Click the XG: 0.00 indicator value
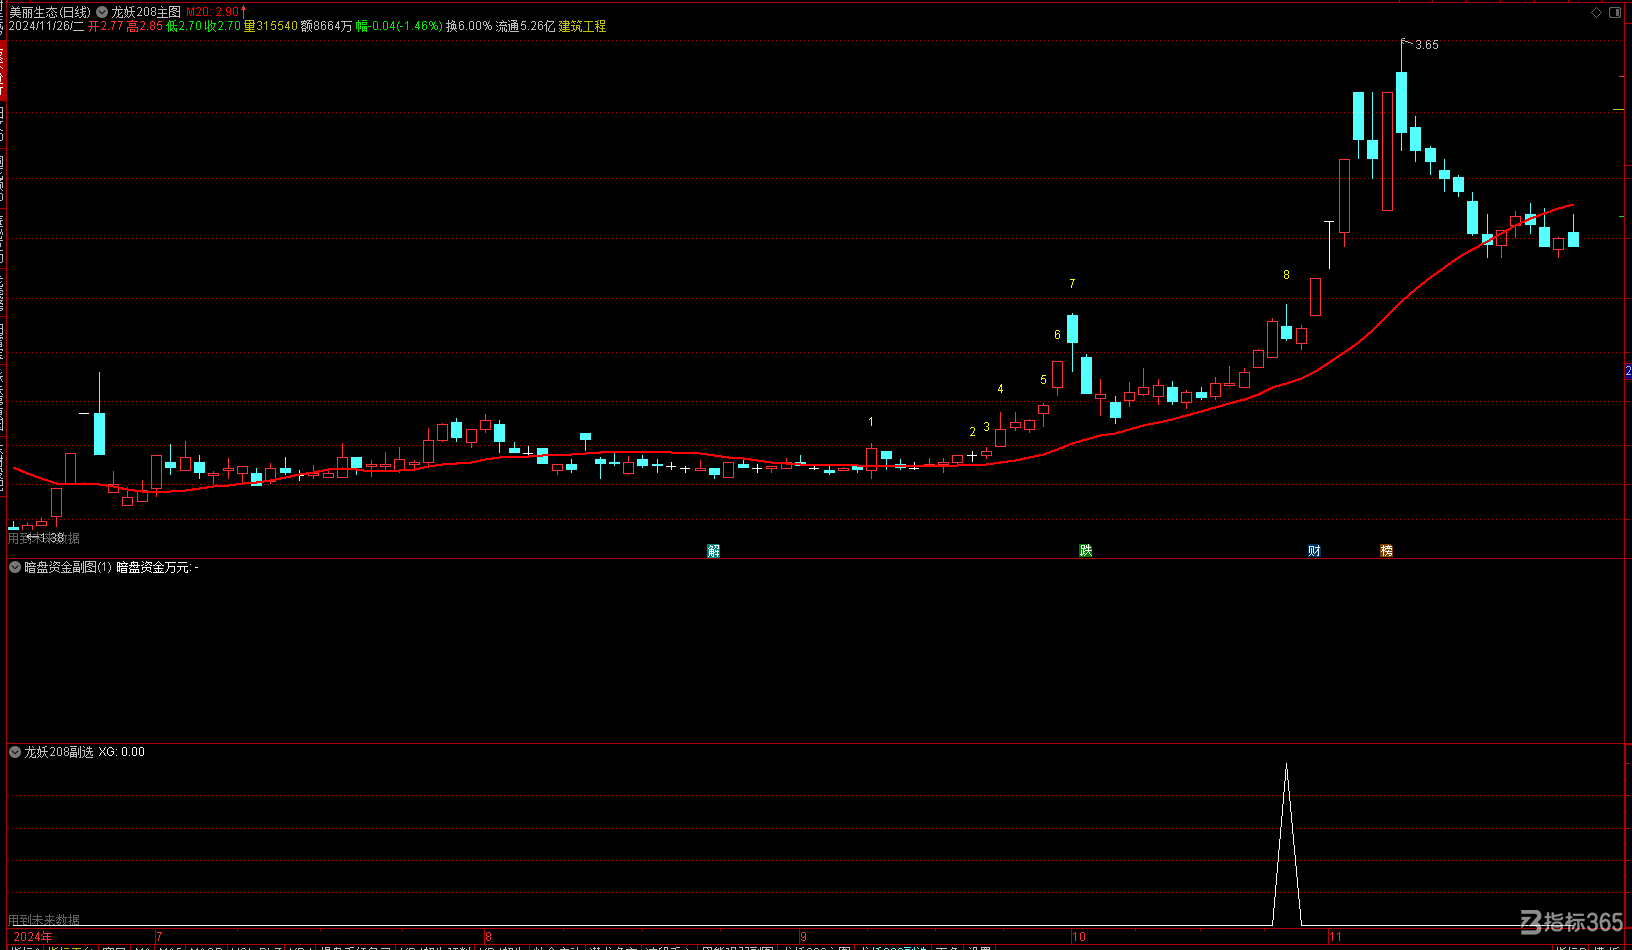The height and width of the screenshot is (950, 1632). (x=121, y=752)
